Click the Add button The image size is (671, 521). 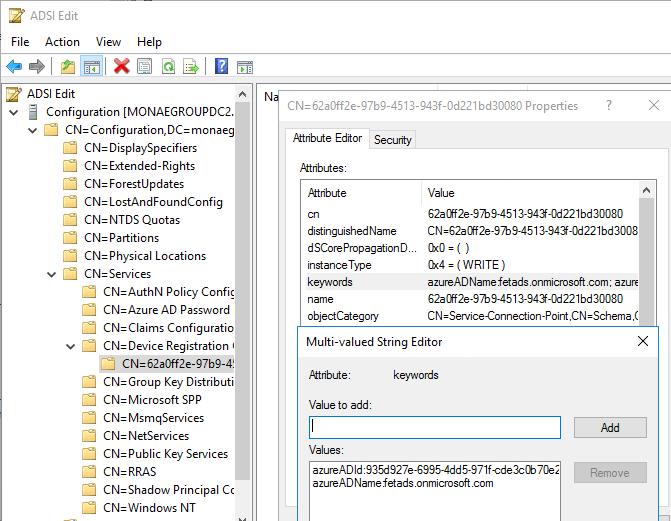610,427
